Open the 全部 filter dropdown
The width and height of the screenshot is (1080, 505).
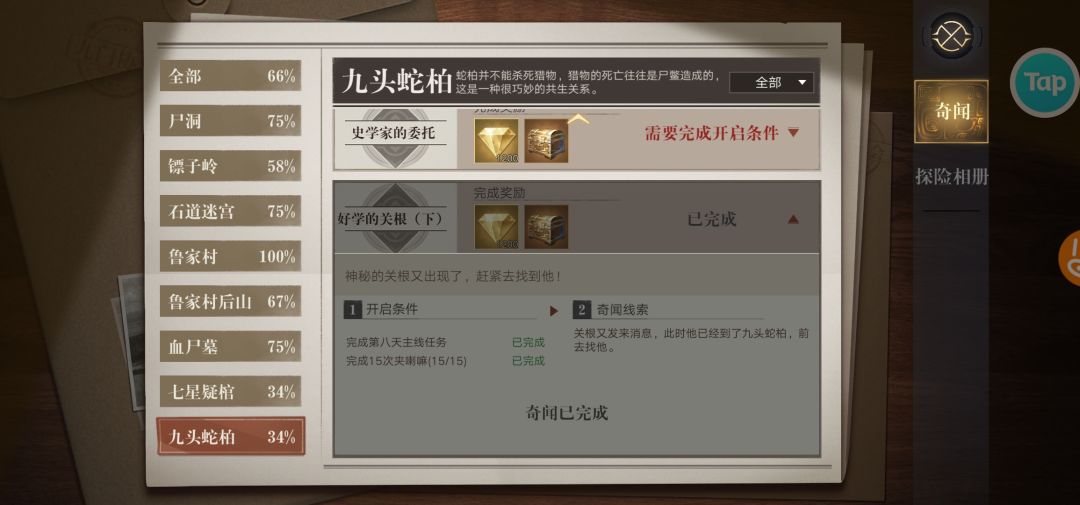(771, 83)
